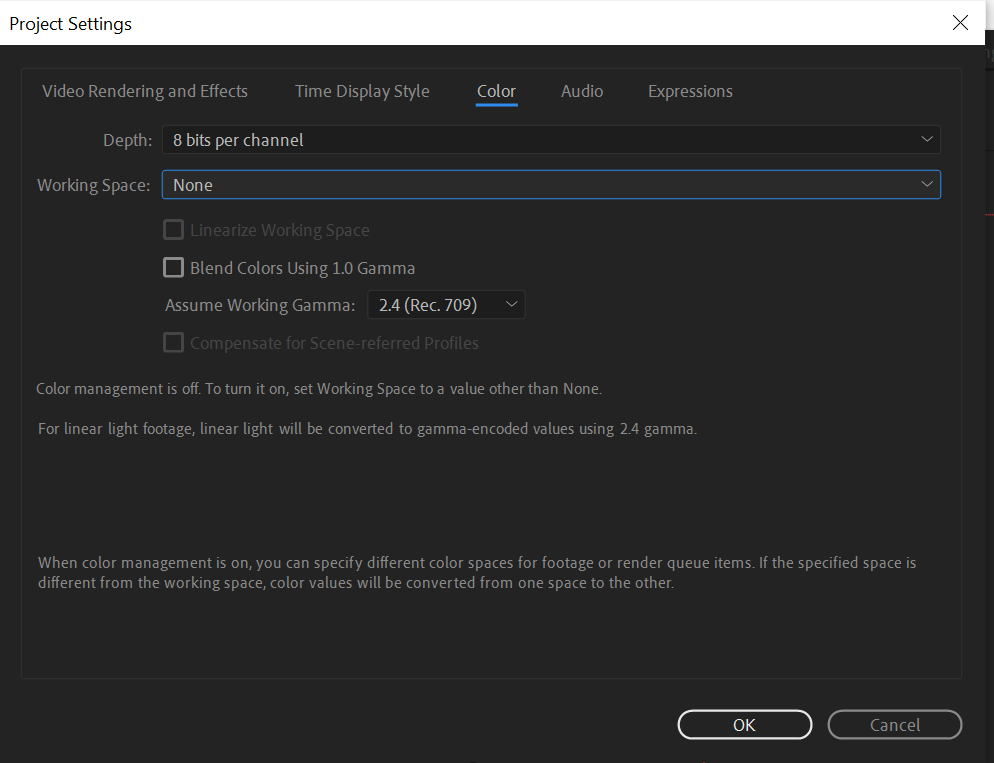
Task: Click the 2.4 (Rec. 709) gamma value
Action: 428,304
